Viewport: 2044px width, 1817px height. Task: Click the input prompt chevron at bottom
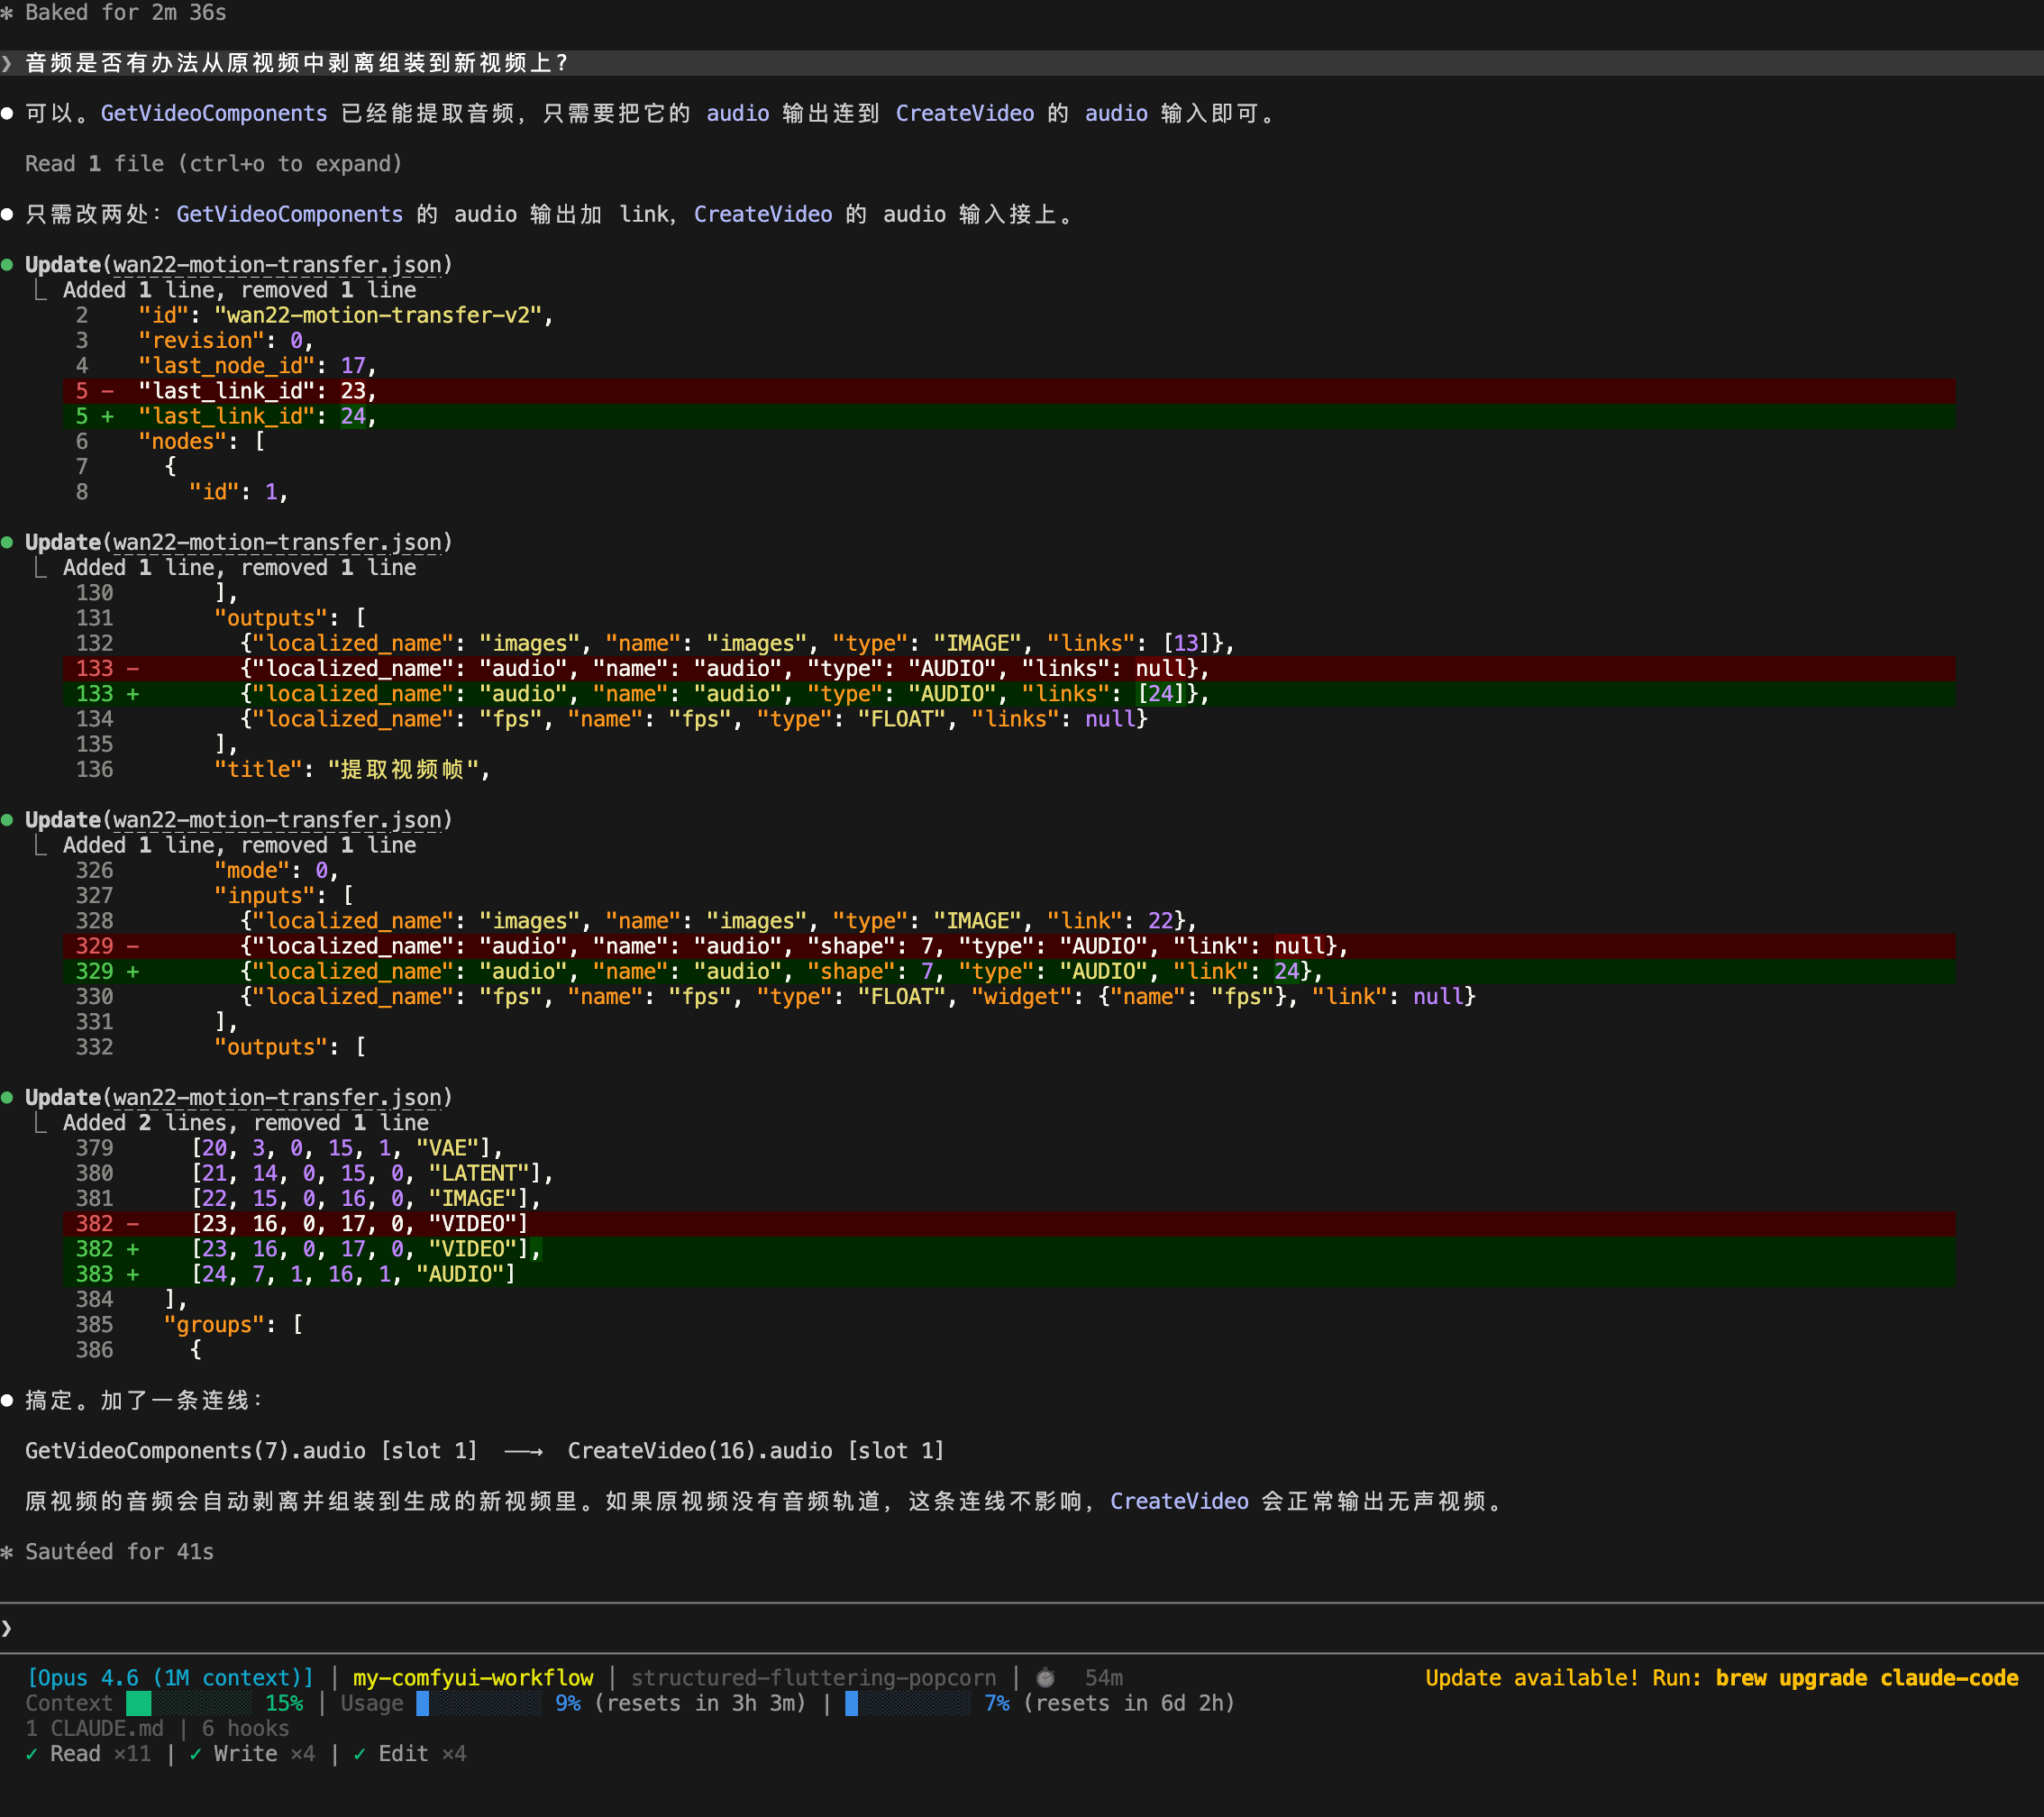click(x=7, y=1628)
